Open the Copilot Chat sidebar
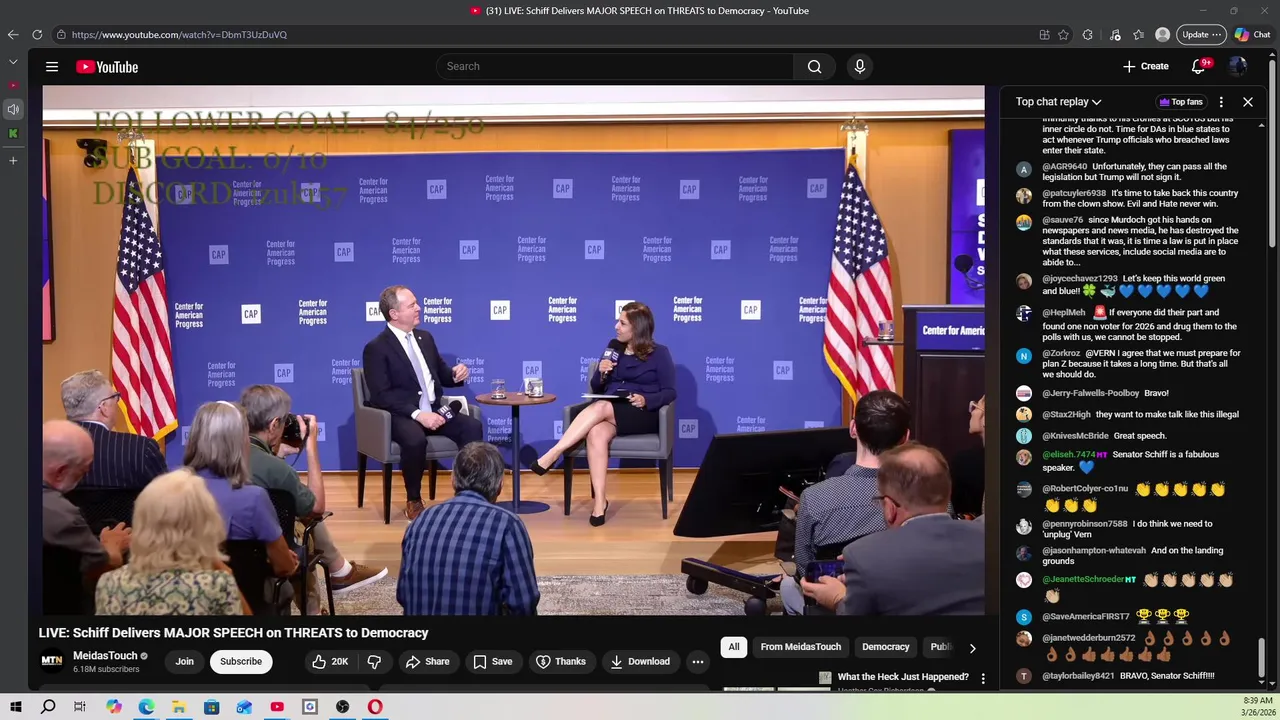Image resolution: width=1280 pixels, height=720 pixels. click(x=1252, y=34)
